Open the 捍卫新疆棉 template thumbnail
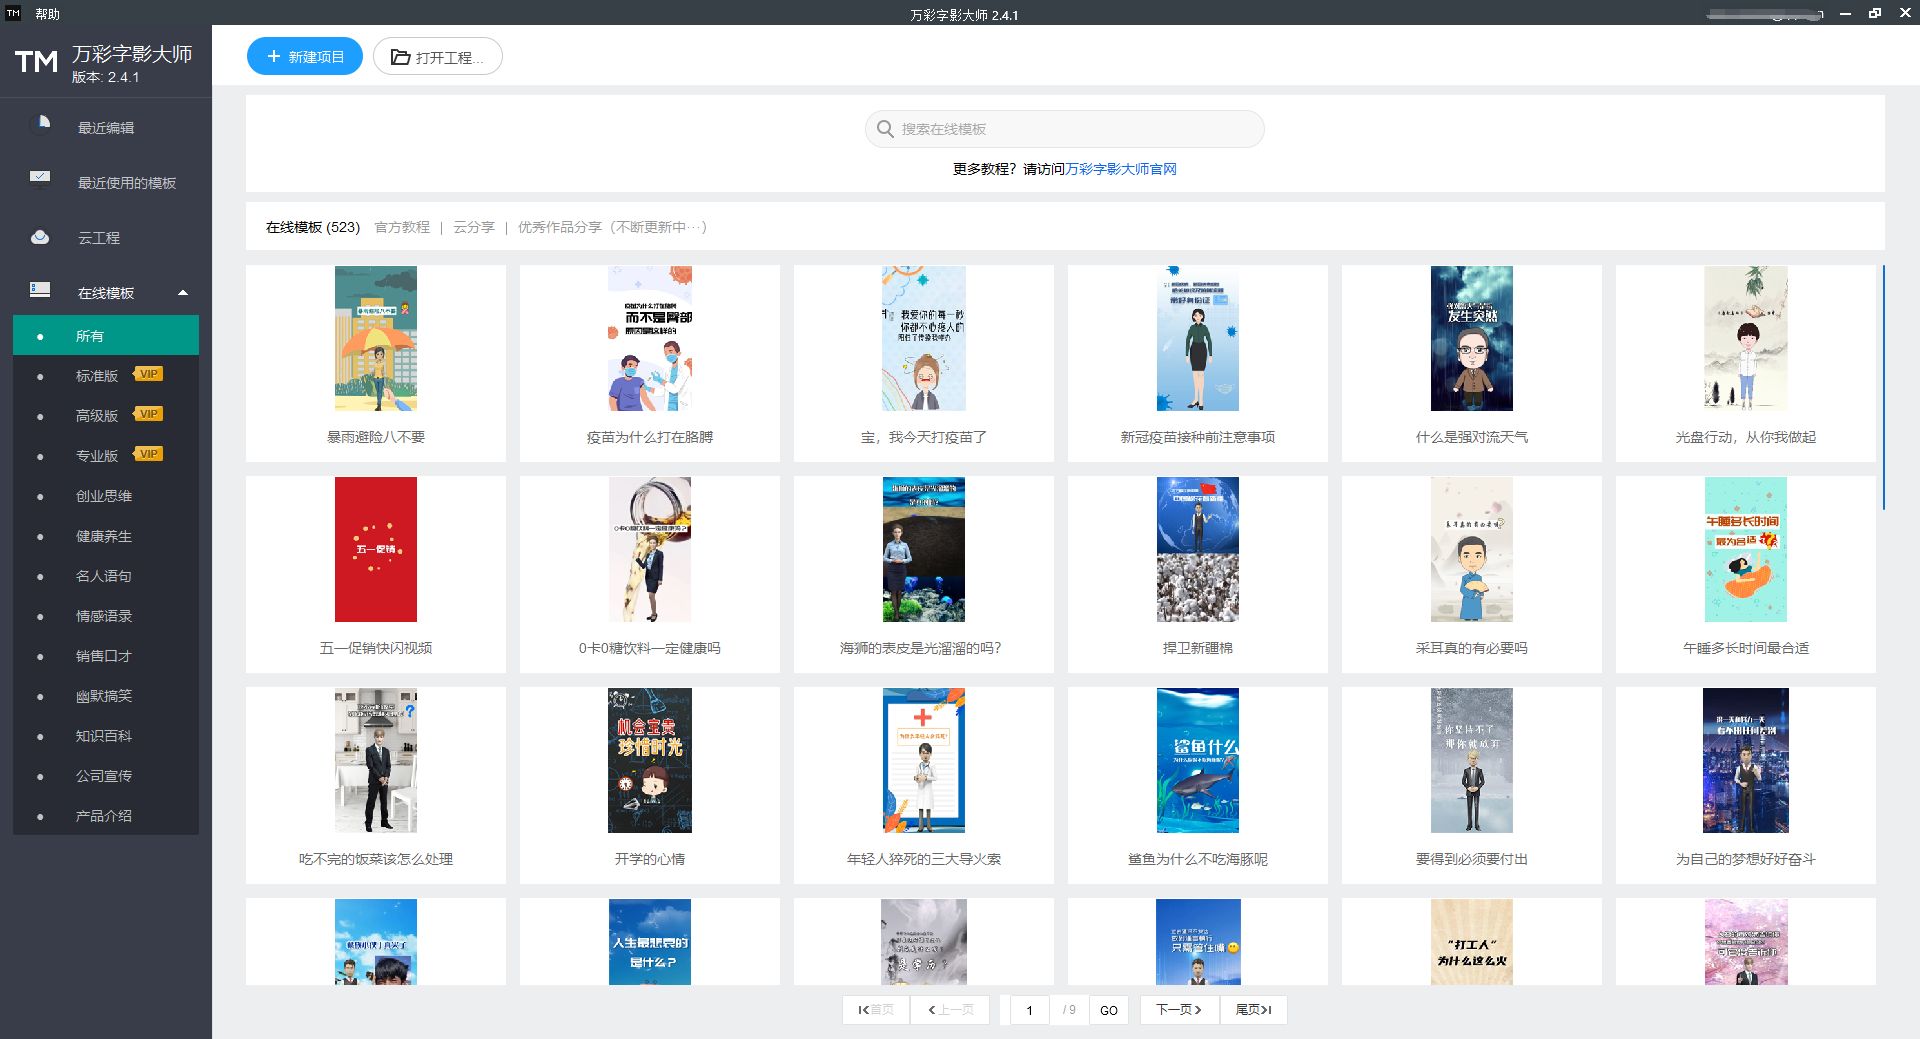Image resolution: width=1920 pixels, height=1039 pixels. click(1198, 549)
